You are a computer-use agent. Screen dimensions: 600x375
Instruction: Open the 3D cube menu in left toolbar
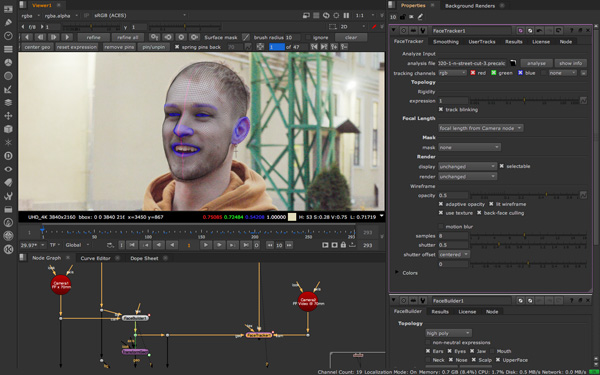[8, 129]
